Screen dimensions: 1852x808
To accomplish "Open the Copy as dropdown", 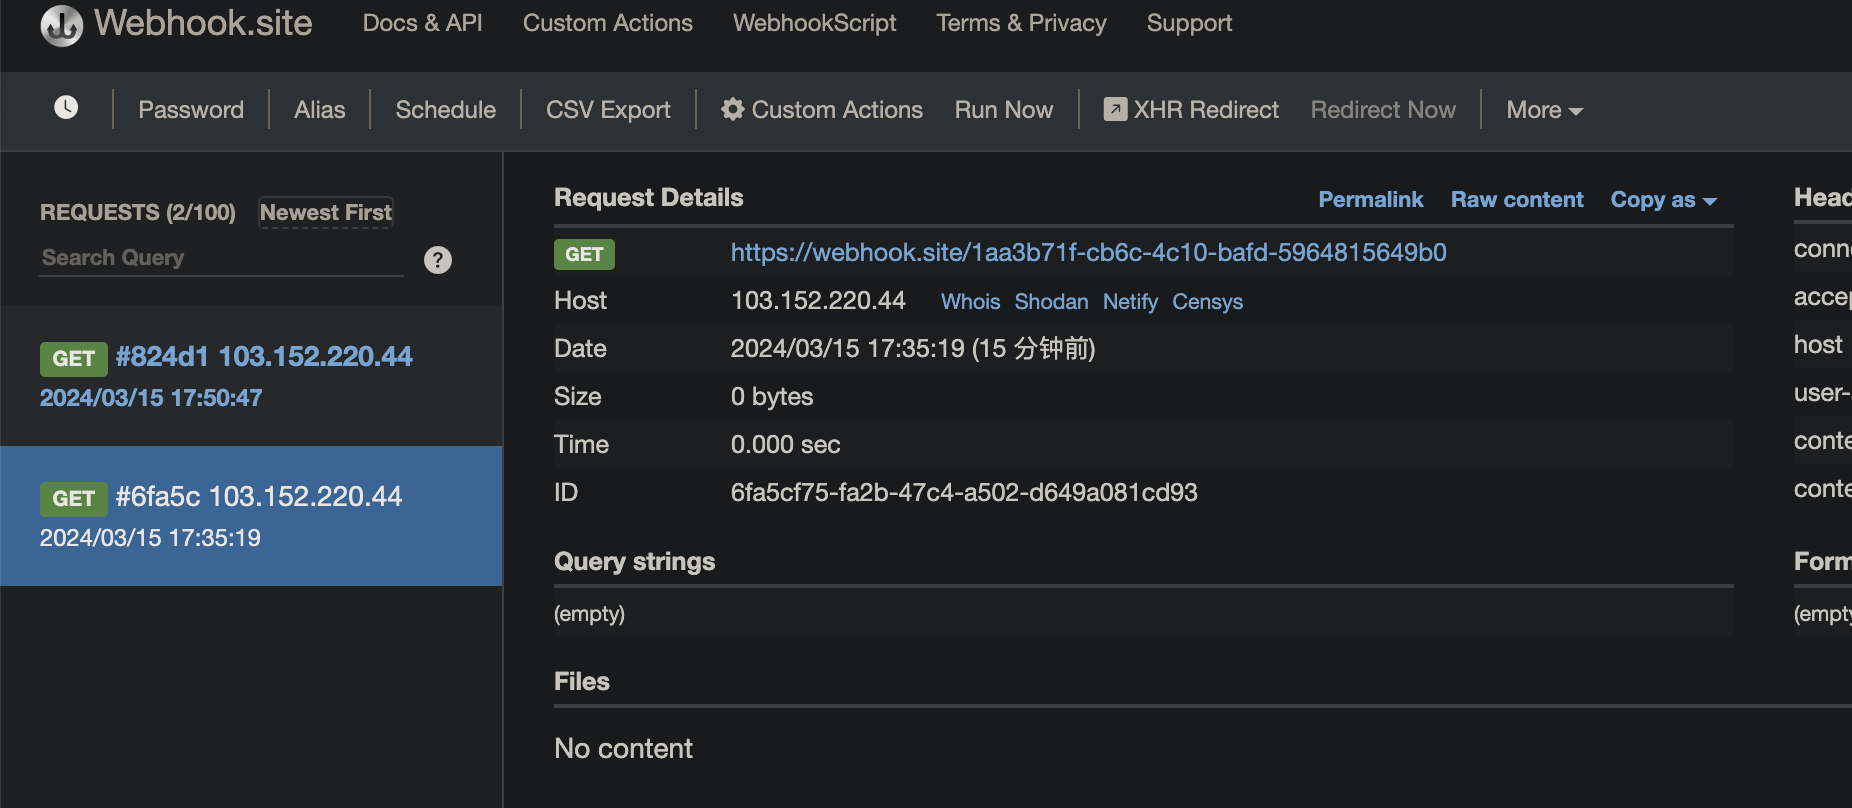I will [x=1663, y=200].
